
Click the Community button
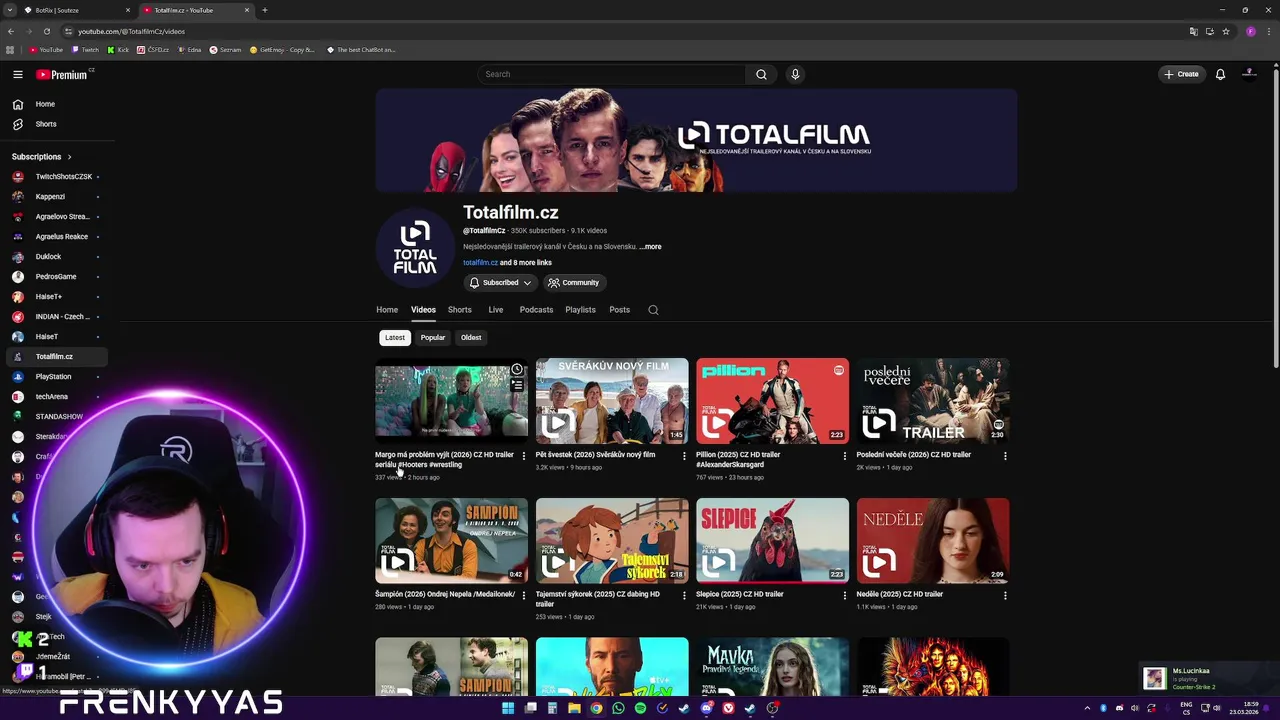(573, 283)
